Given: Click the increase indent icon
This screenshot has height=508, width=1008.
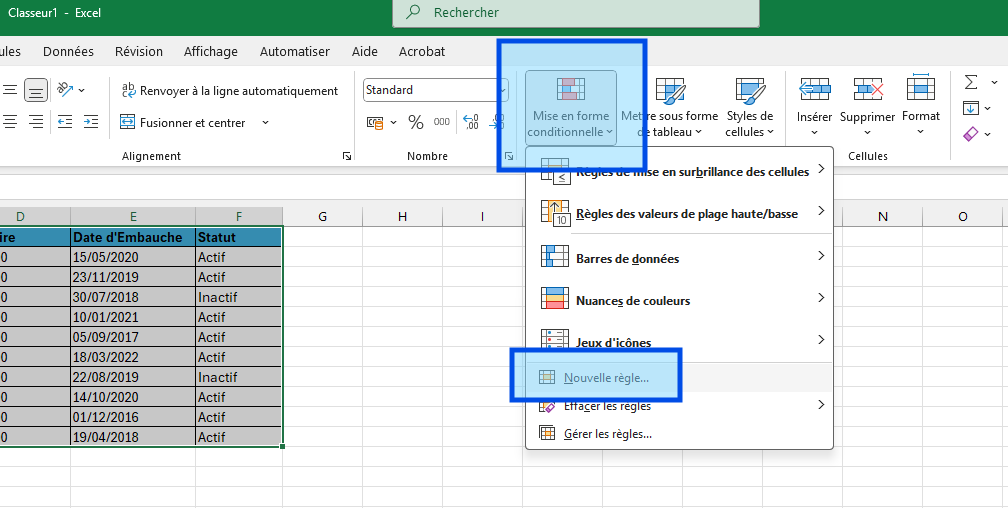Looking at the screenshot, I should coord(91,121).
